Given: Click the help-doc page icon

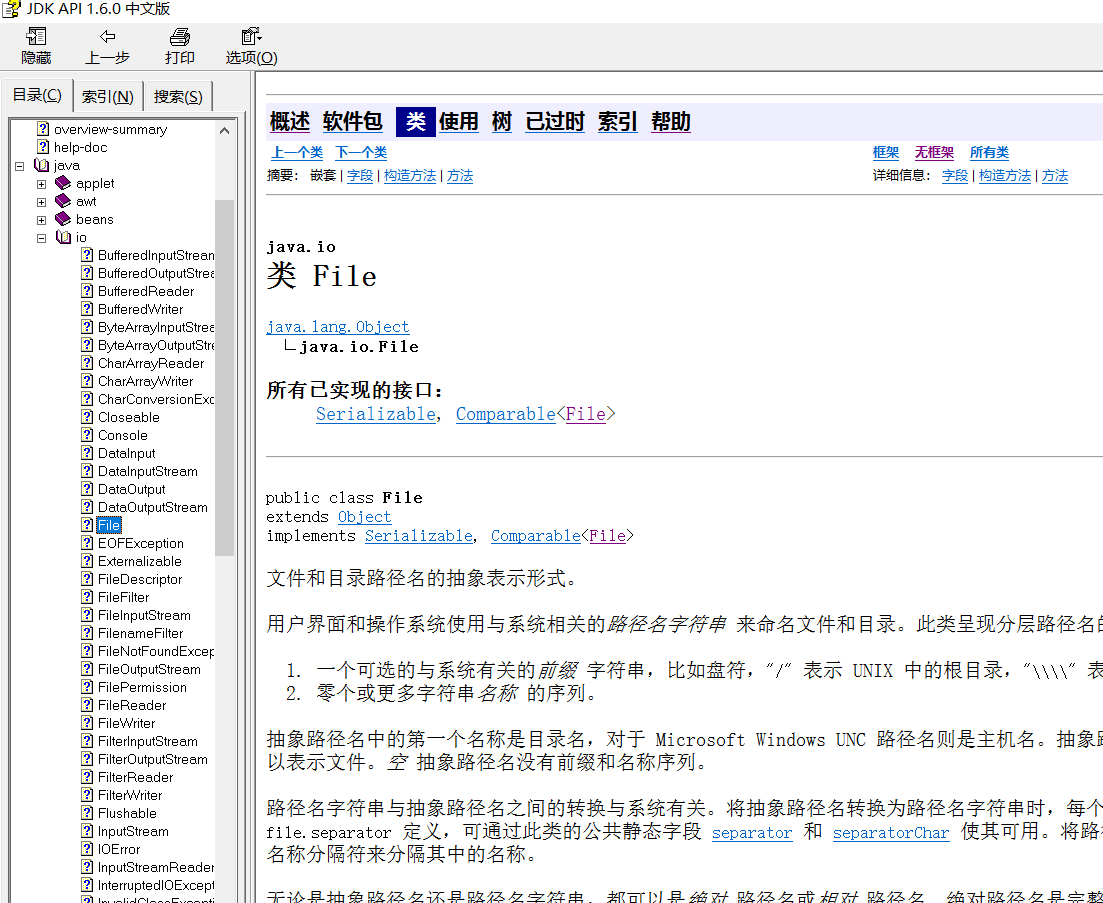Looking at the screenshot, I should point(43,147).
